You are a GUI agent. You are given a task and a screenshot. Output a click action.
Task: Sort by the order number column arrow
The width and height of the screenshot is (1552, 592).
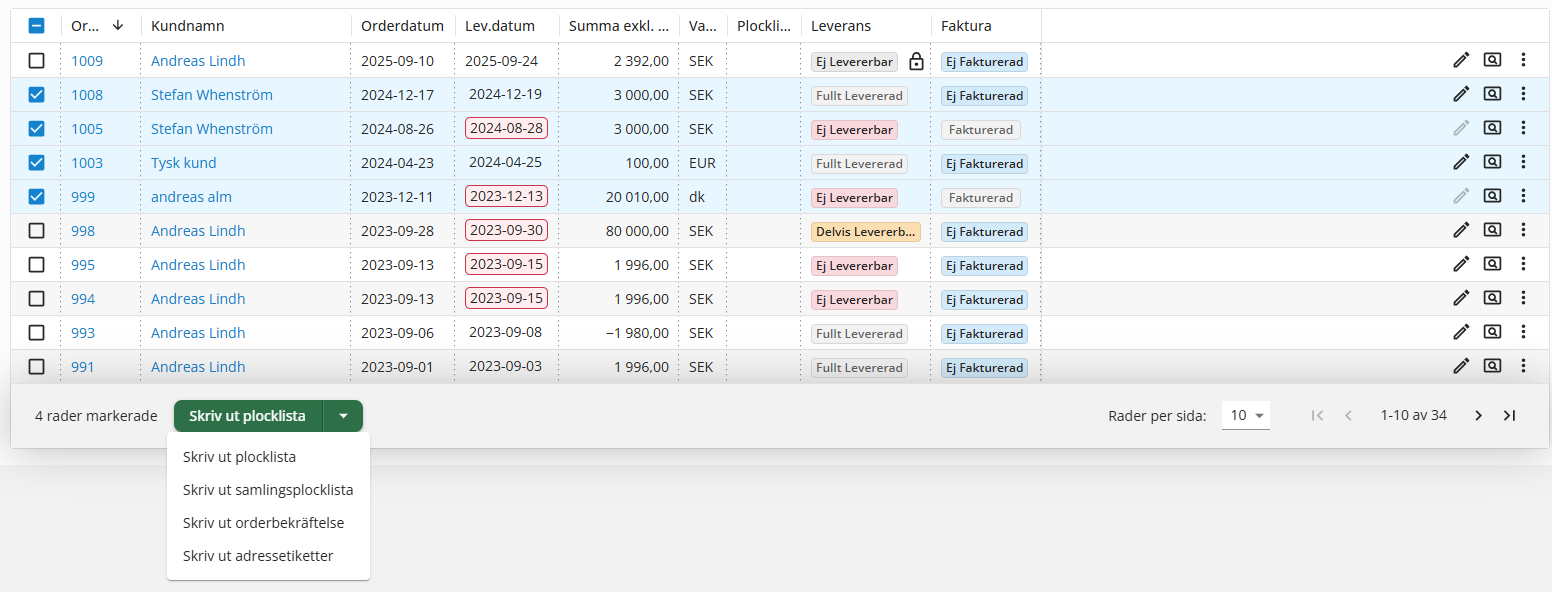pyautogui.click(x=118, y=26)
